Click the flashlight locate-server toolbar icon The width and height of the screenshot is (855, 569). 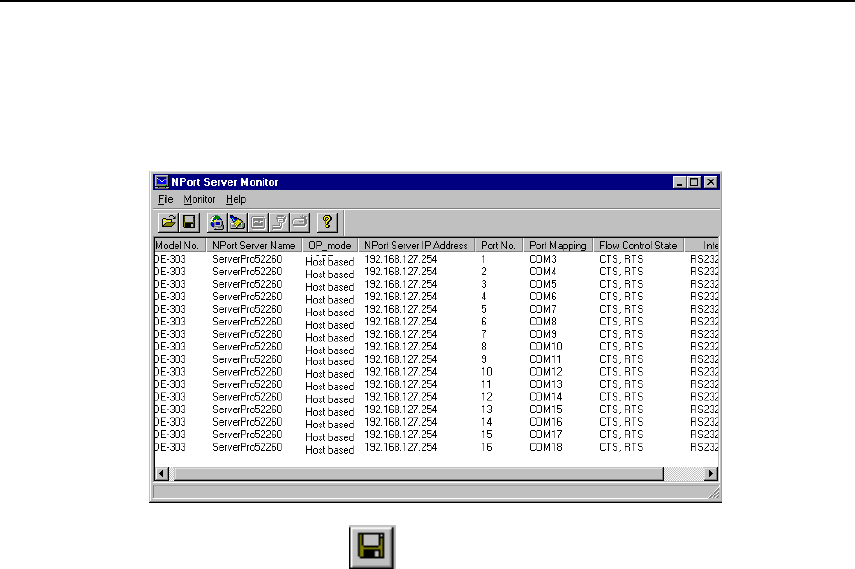pos(238,222)
